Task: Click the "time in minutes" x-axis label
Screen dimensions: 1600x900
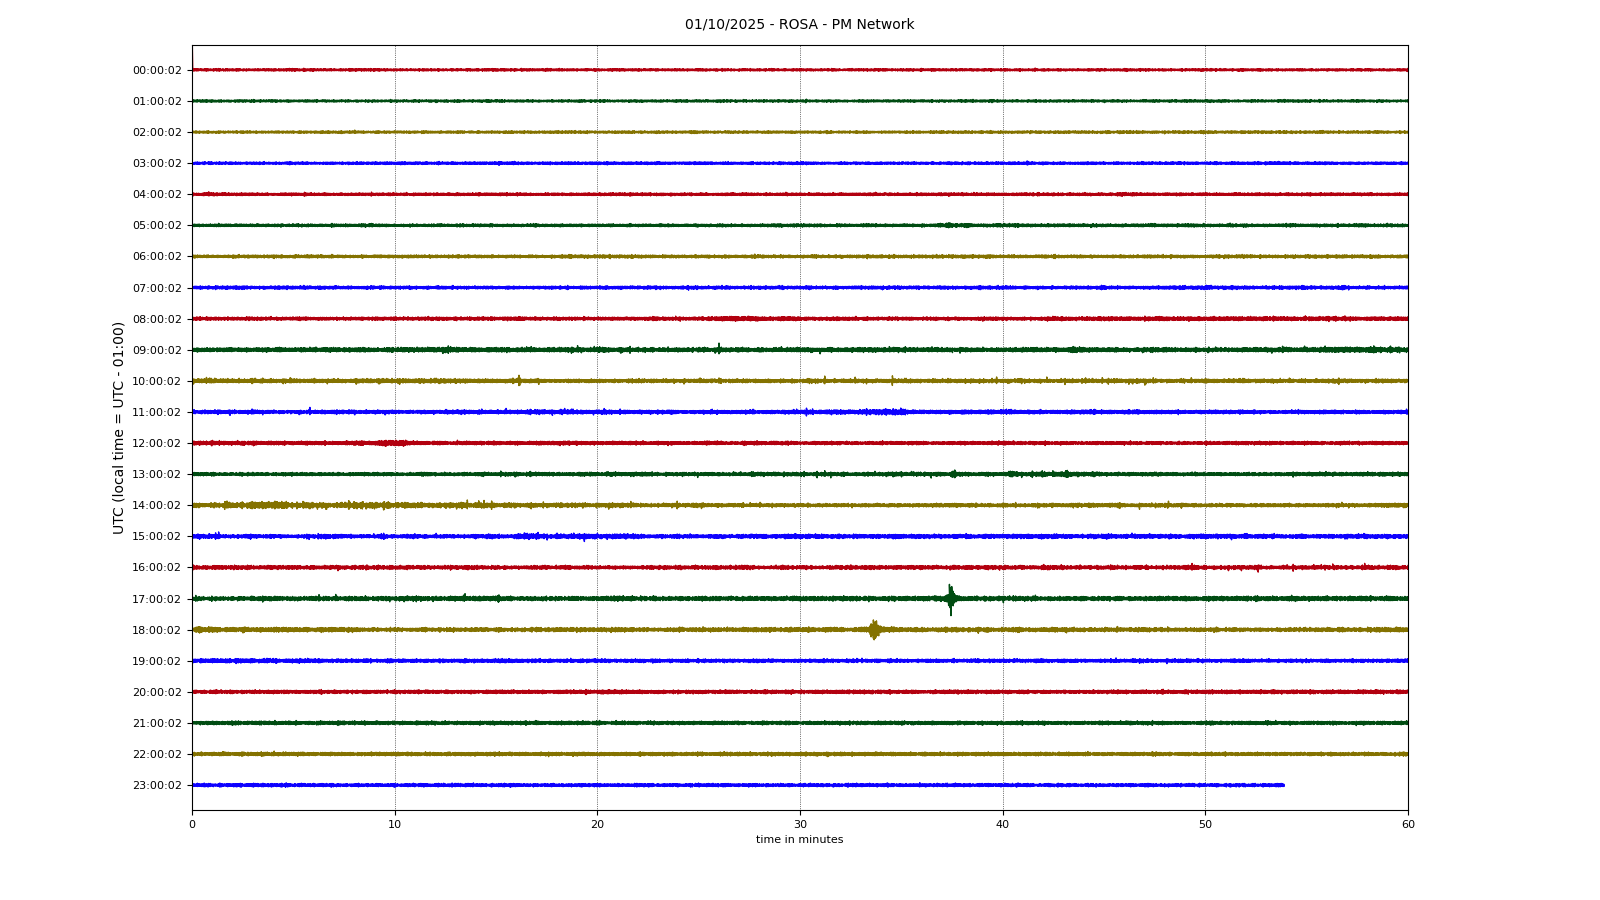Action: point(799,840)
